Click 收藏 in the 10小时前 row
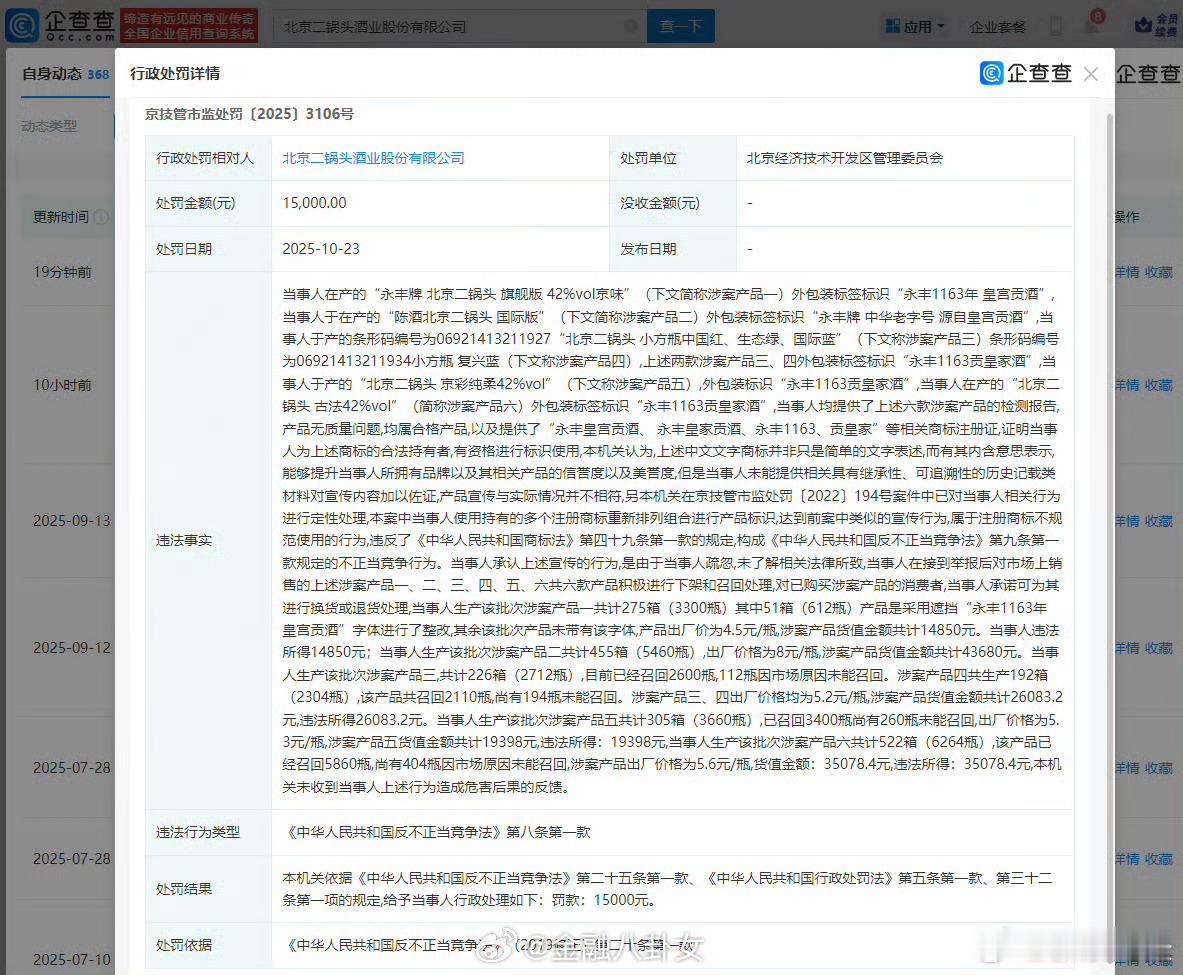The height and width of the screenshot is (975, 1183). pyautogui.click(x=1158, y=386)
